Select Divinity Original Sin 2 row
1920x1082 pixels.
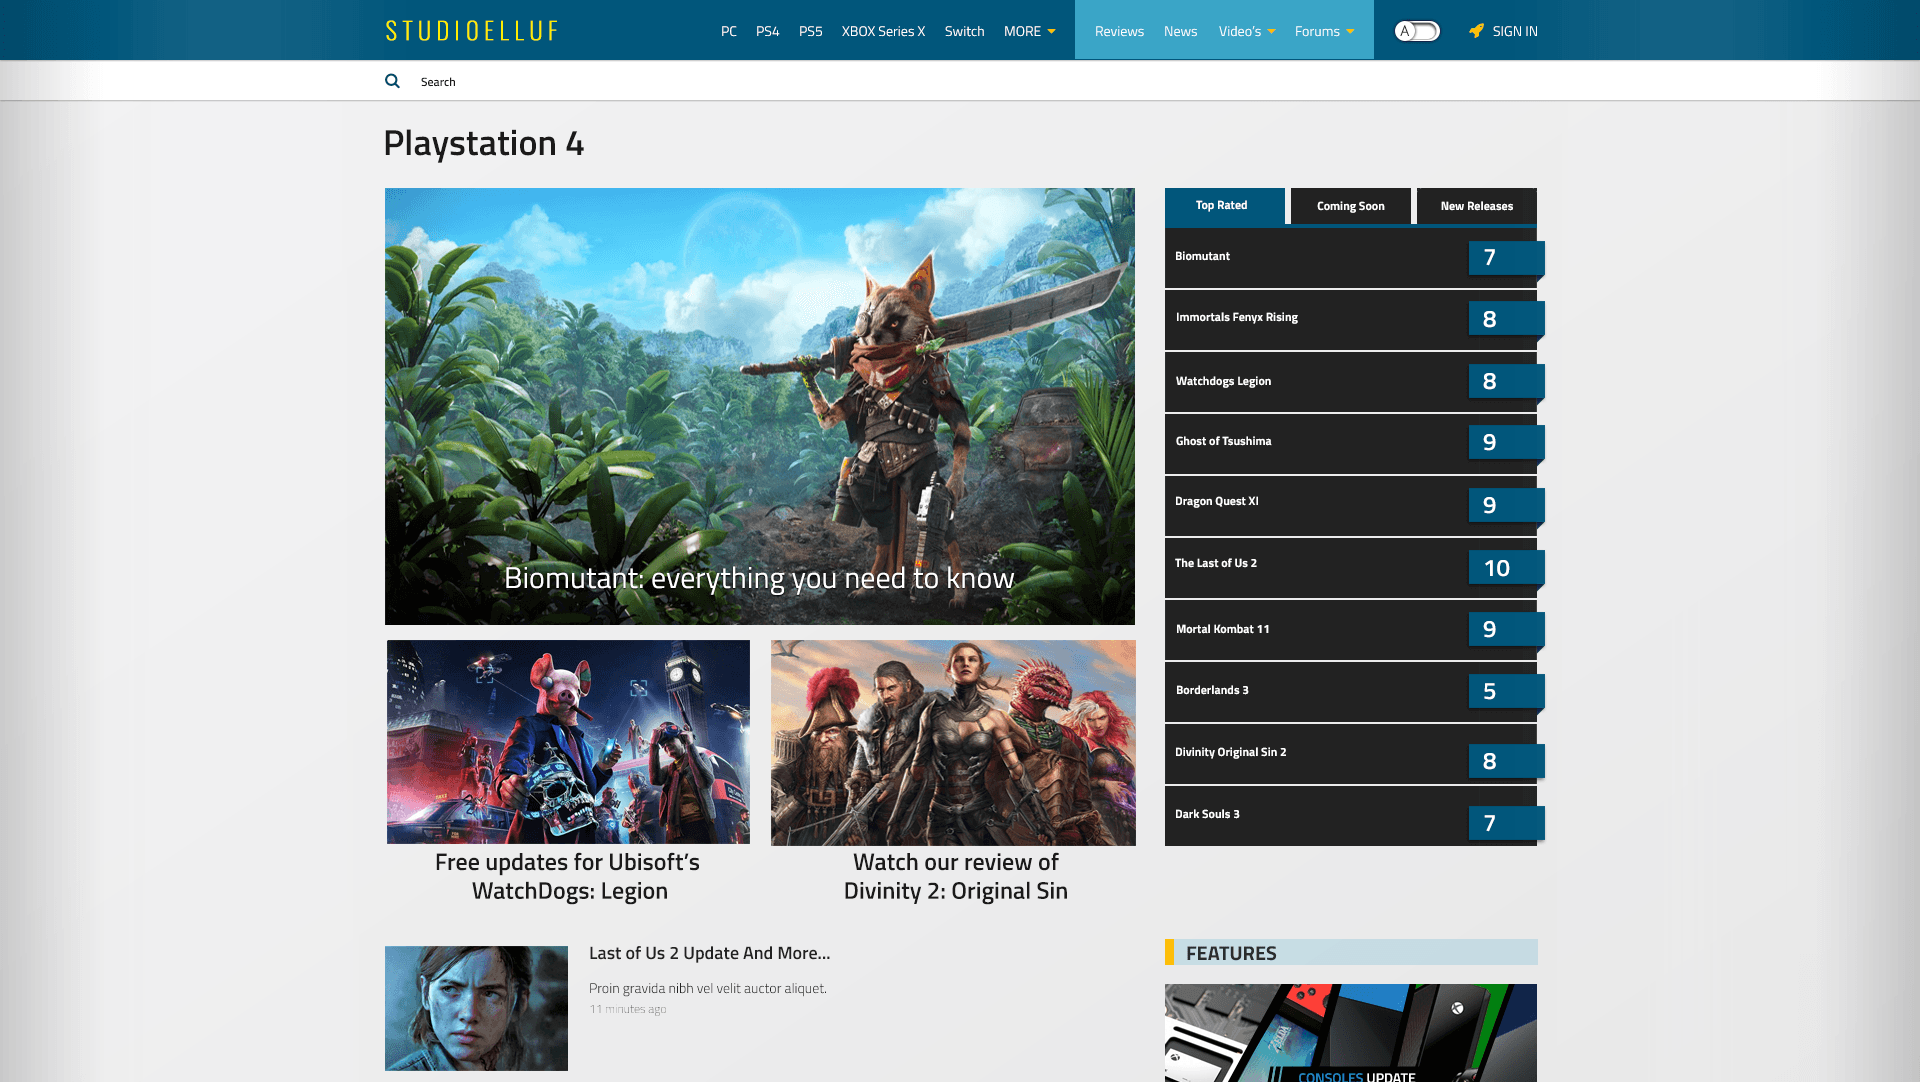point(1351,753)
